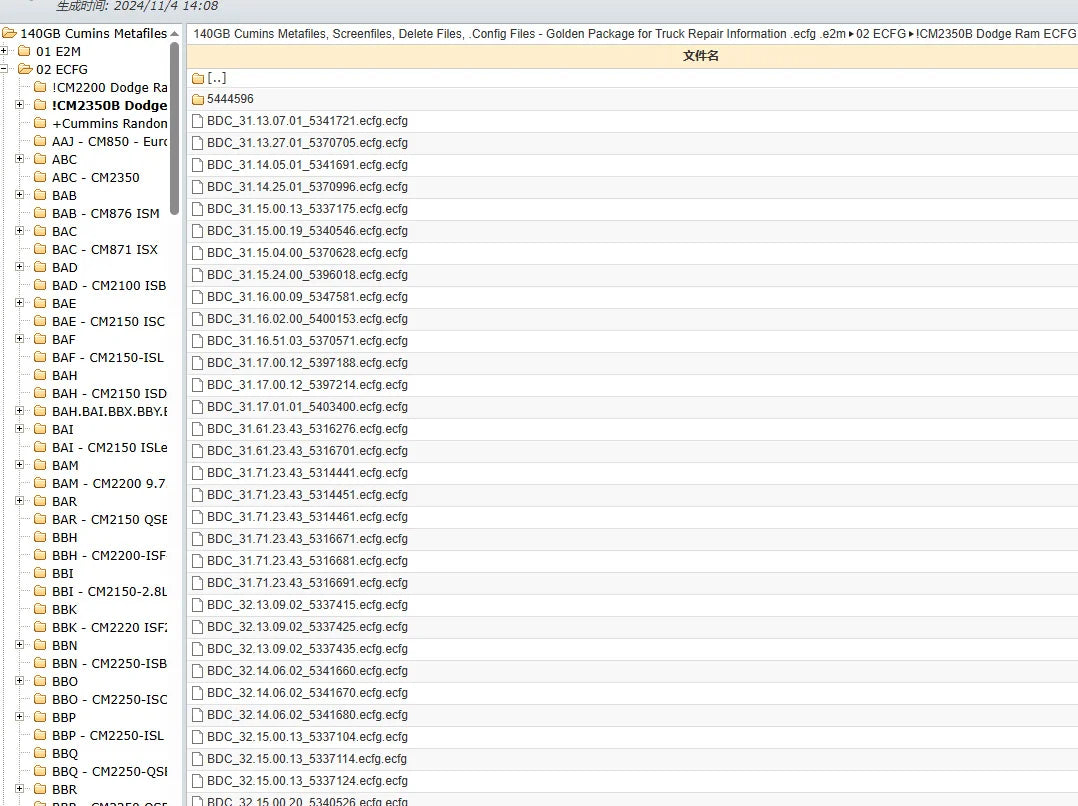Screen dimensions: 1078x806
Task: Select file BDC_32.15.00.13_5337124.ecfg.ecfg
Action: (x=307, y=781)
